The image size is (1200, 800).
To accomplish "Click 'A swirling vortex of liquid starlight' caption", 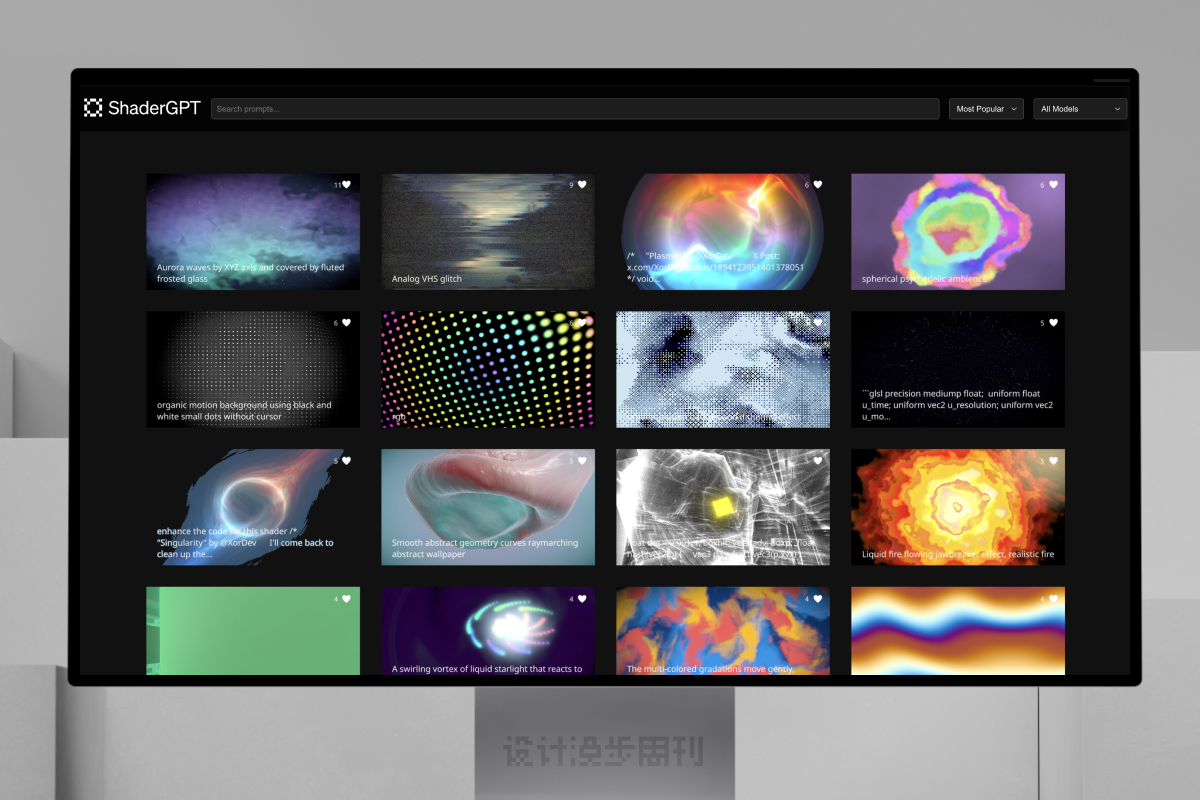I will (x=487, y=669).
